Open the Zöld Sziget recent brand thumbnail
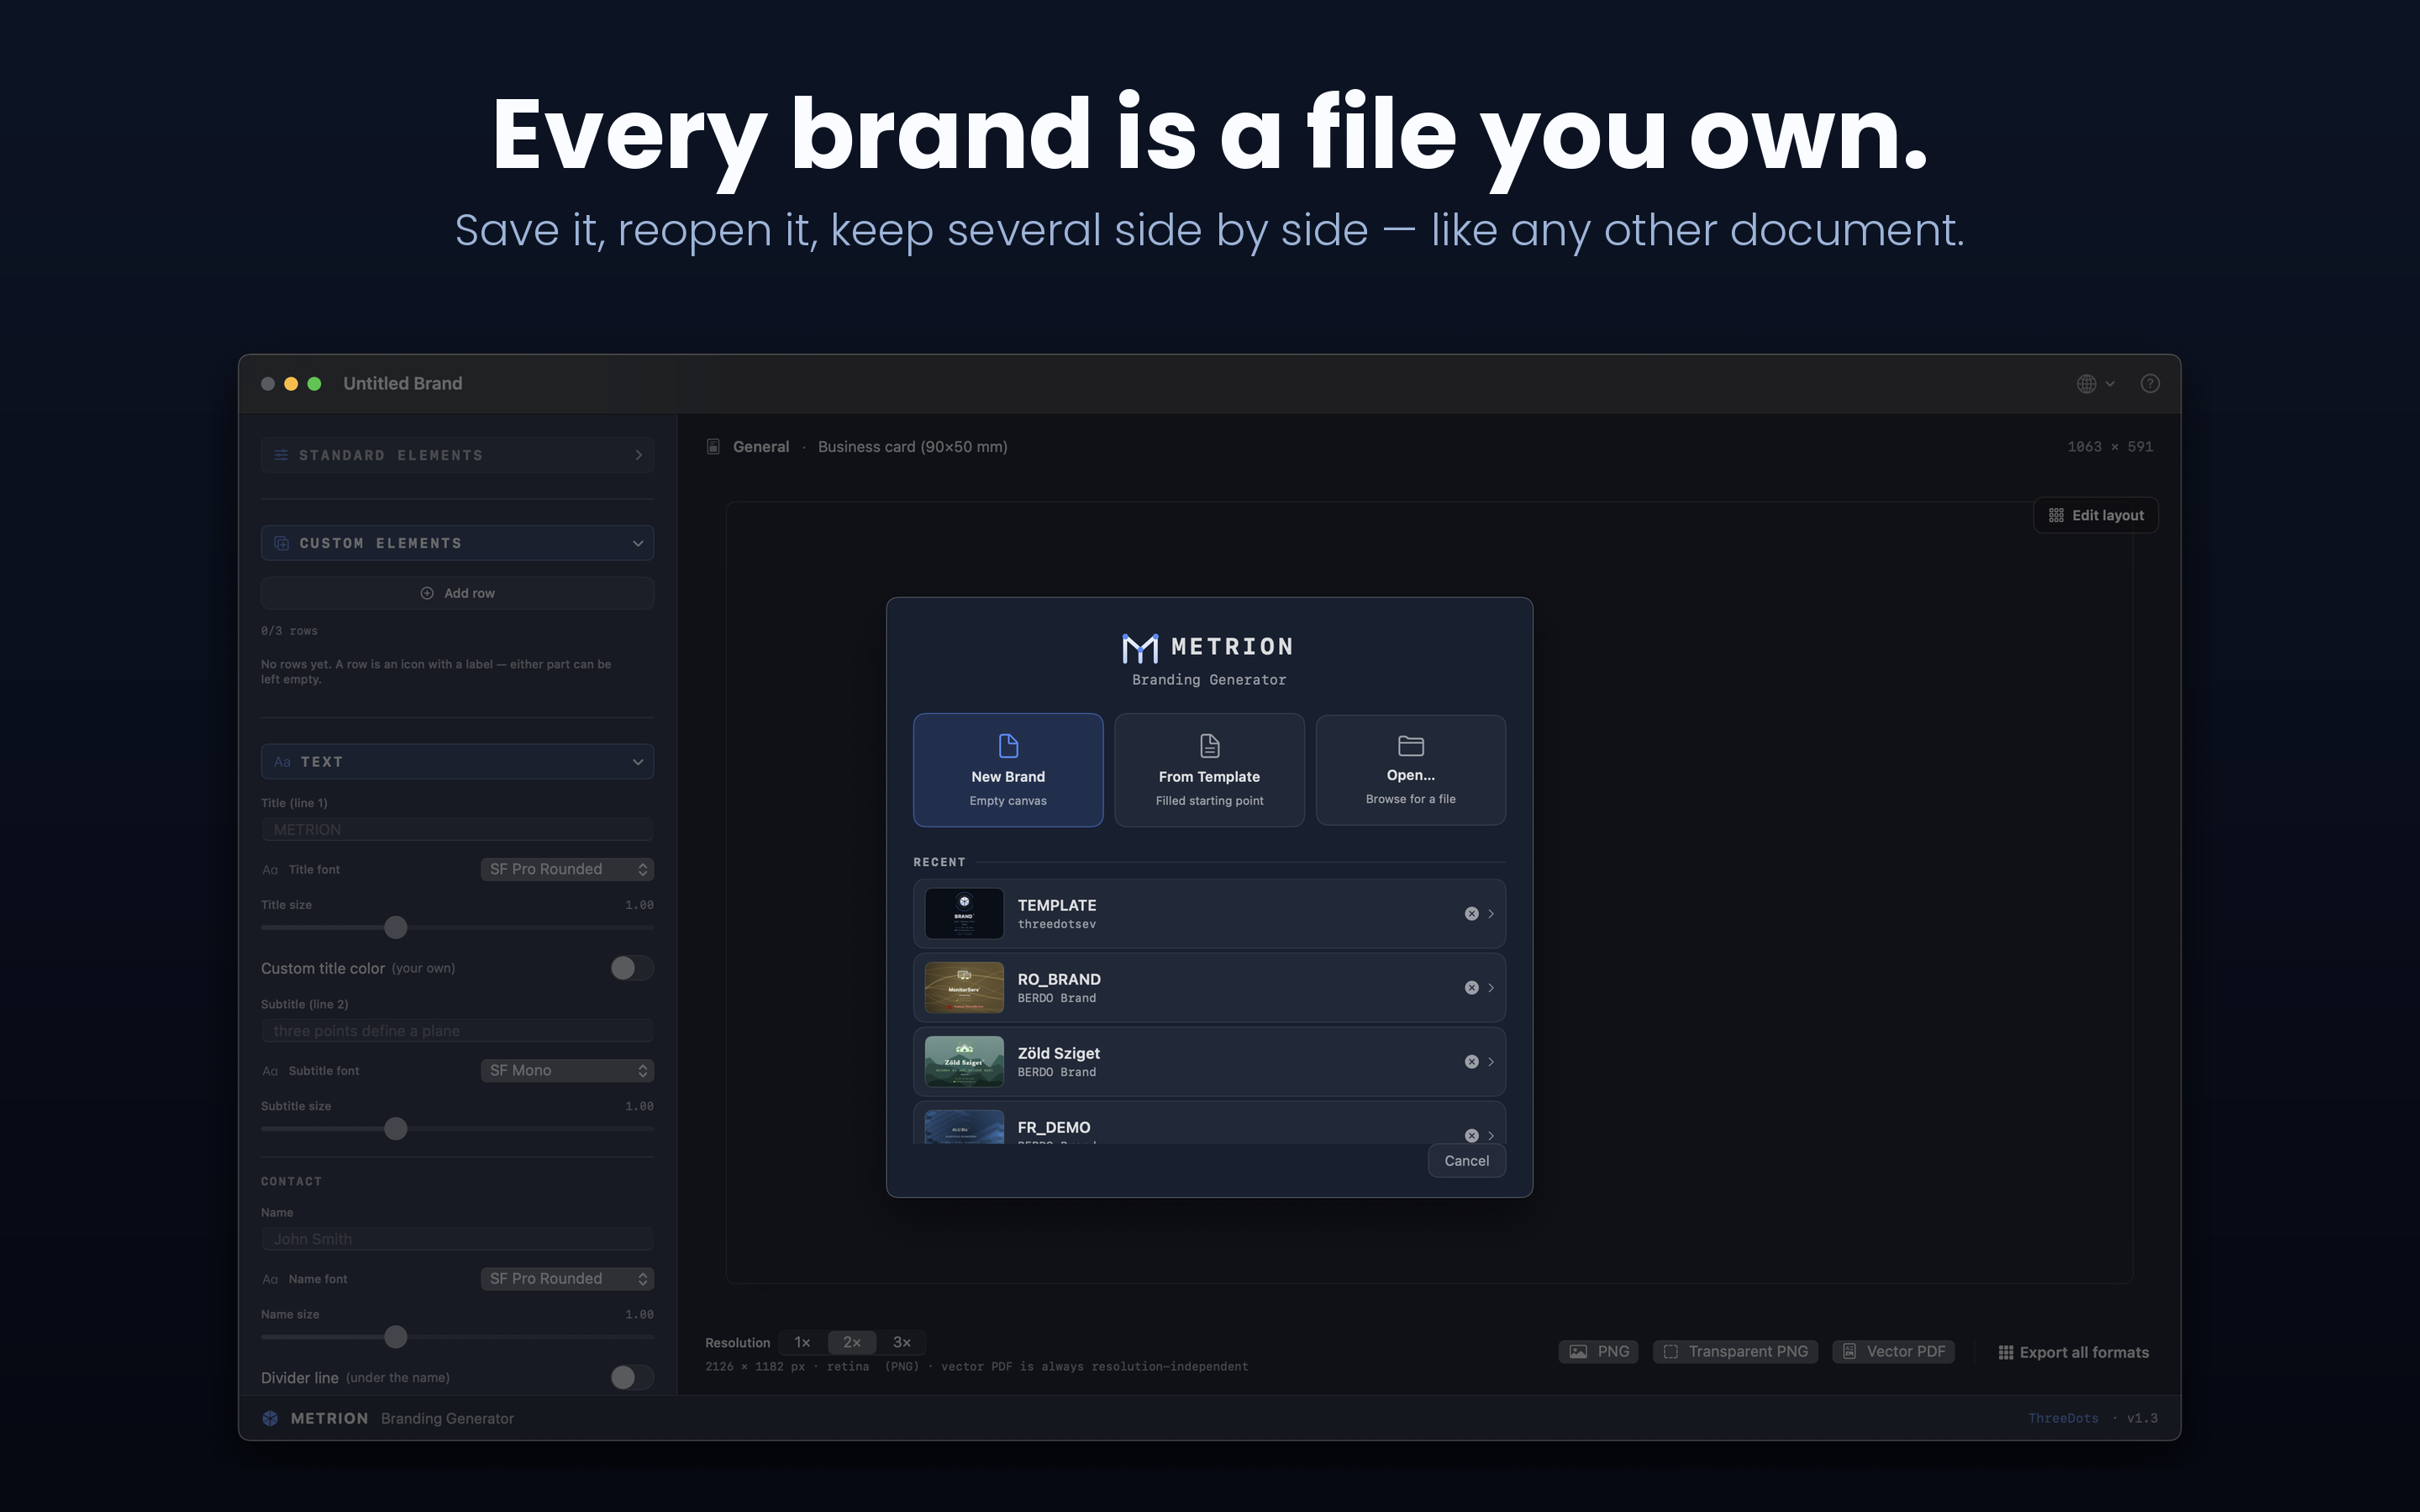Image resolution: width=2420 pixels, height=1512 pixels. (x=964, y=1062)
